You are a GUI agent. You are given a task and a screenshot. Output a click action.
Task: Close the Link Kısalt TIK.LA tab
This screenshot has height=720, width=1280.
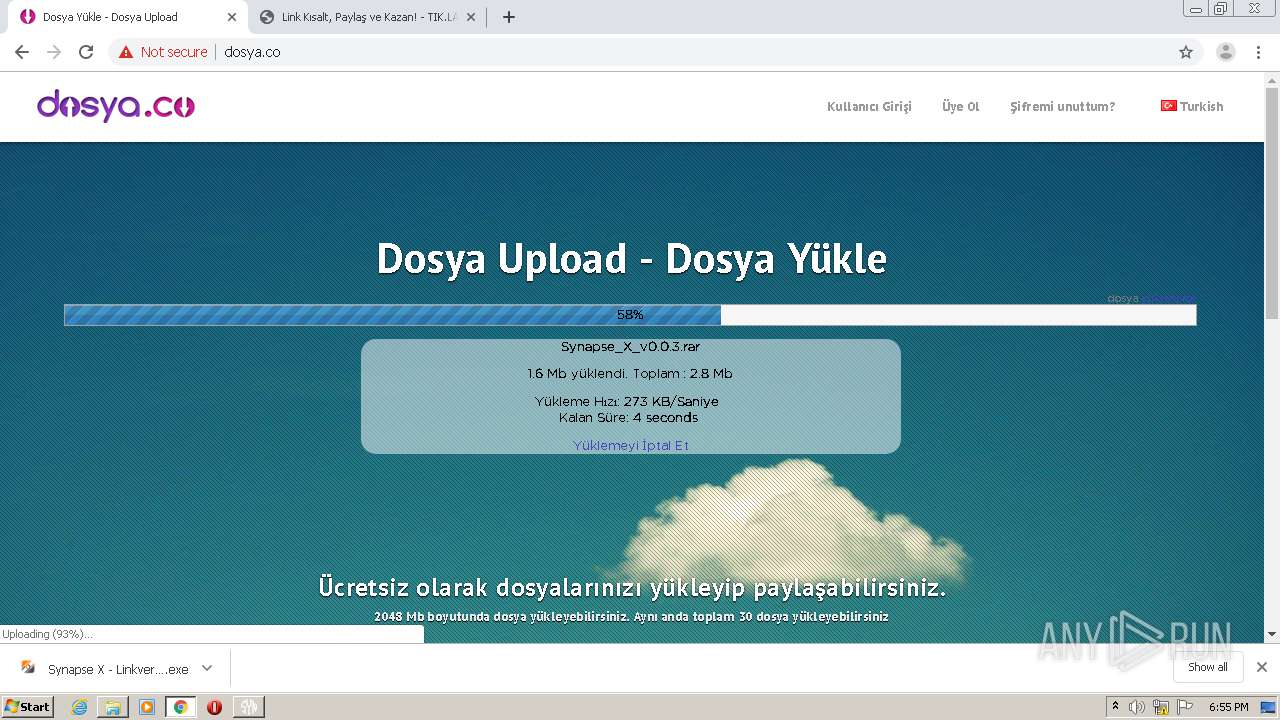471,17
